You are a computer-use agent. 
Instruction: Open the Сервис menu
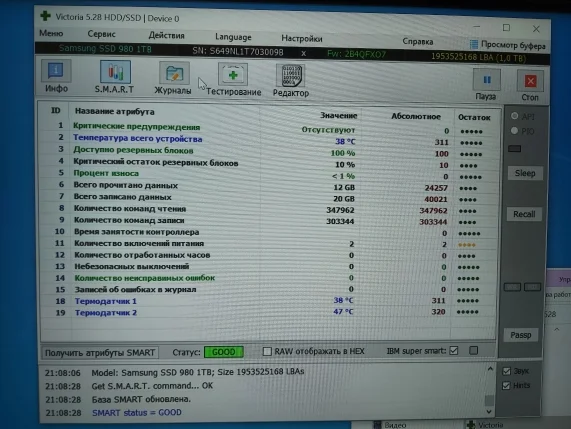tap(101, 34)
